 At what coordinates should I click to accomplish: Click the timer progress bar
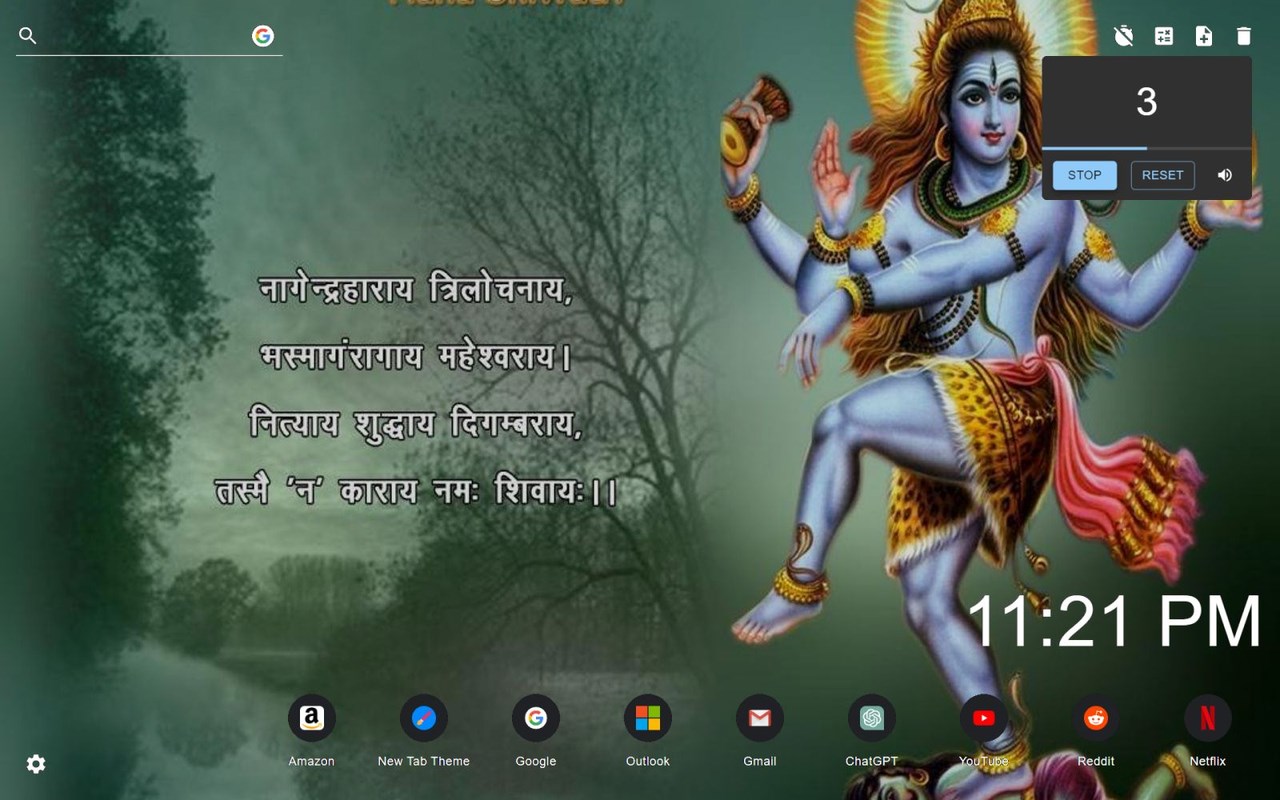click(x=1147, y=148)
